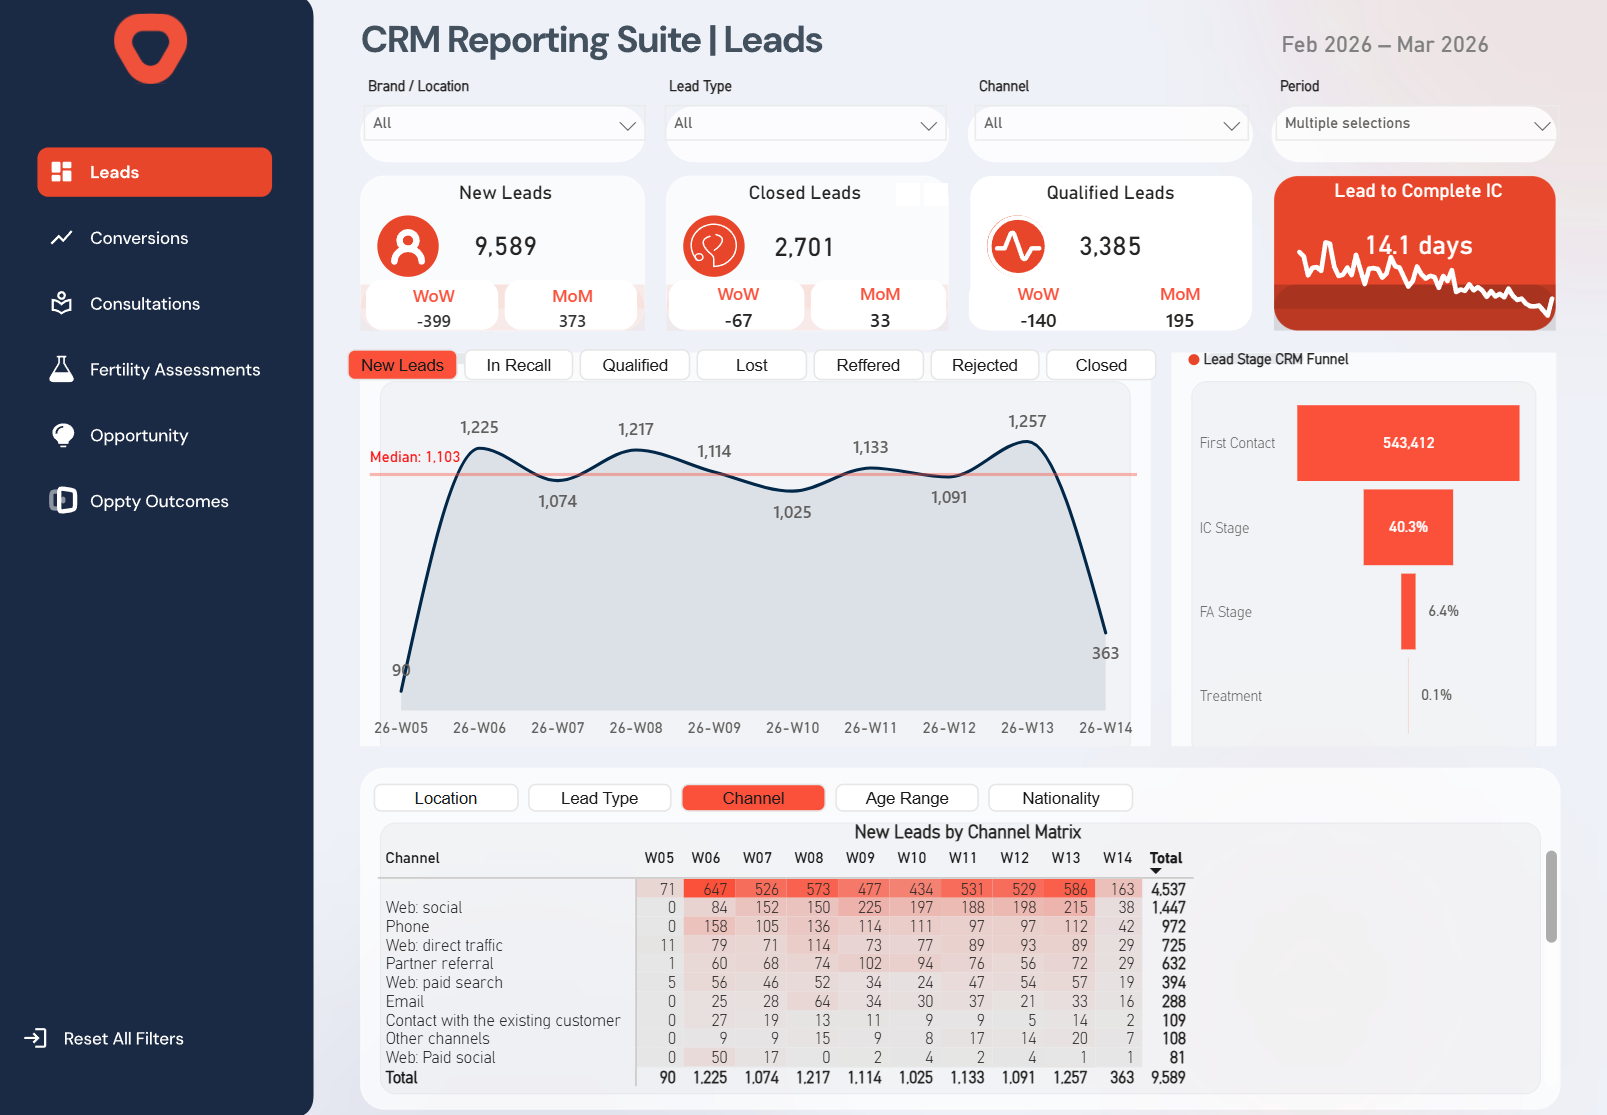Click the Closed Leads head icon
The image size is (1607, 1115).
click(714, 246)
